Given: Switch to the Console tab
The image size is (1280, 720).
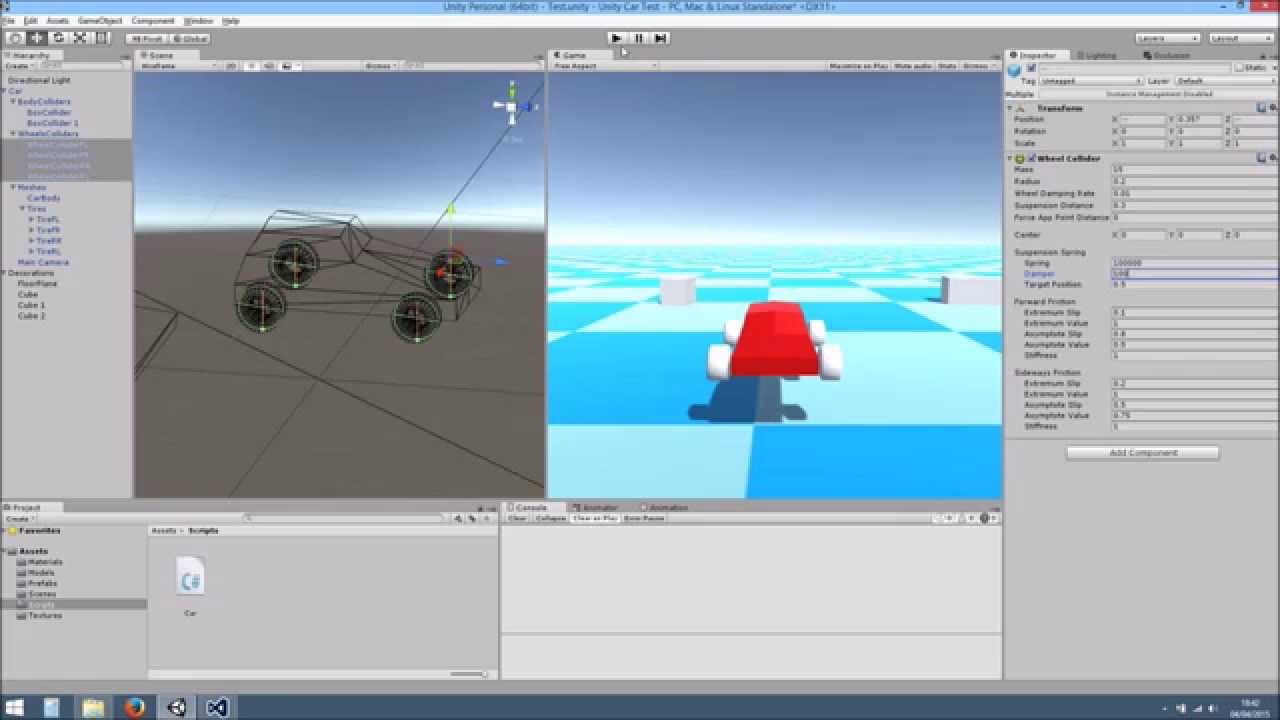Looking at the screenshot, I should [x=531, y=507].
